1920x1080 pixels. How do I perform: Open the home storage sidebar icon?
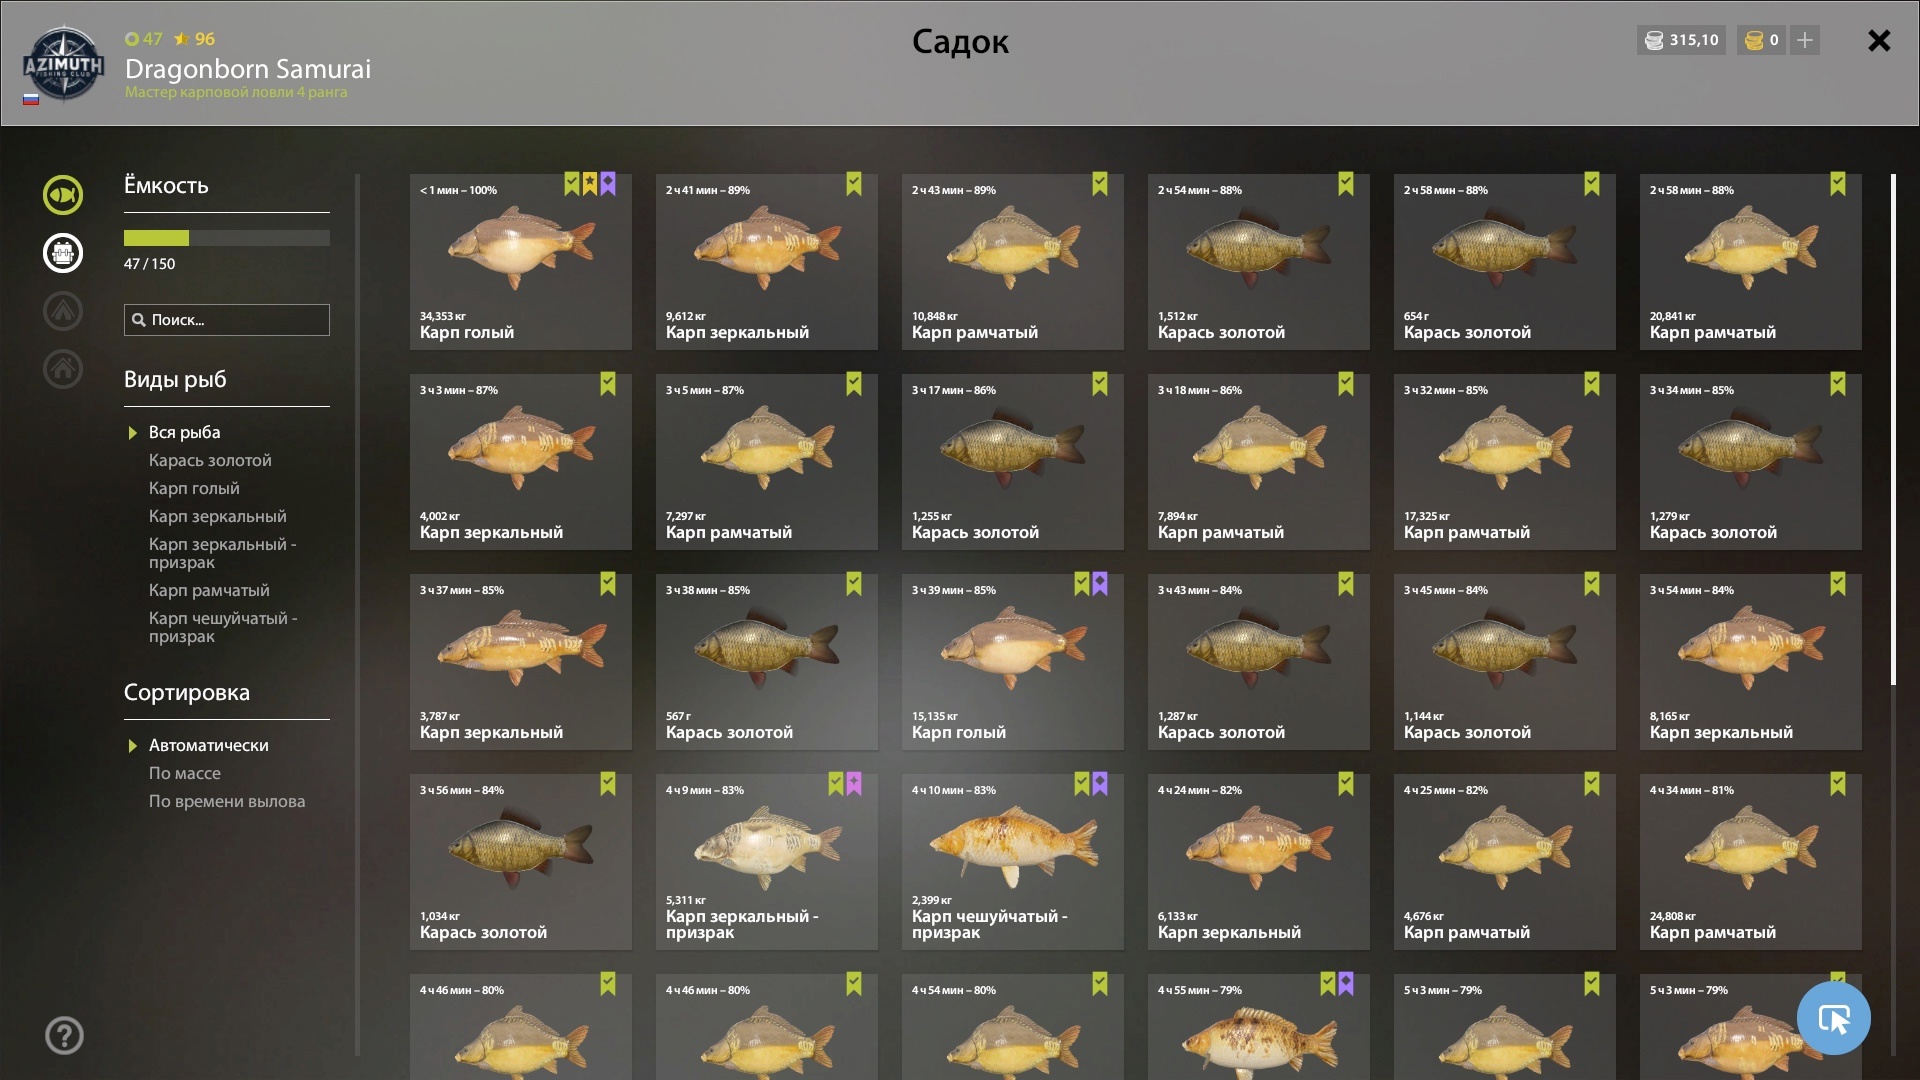(x=62, y=369)
